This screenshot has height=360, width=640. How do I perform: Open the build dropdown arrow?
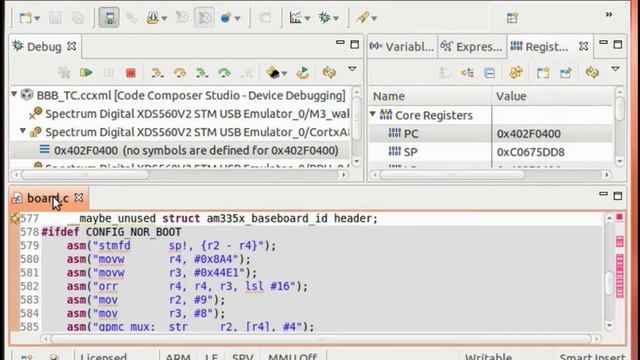pyautogui.click(x=164, y=18)
